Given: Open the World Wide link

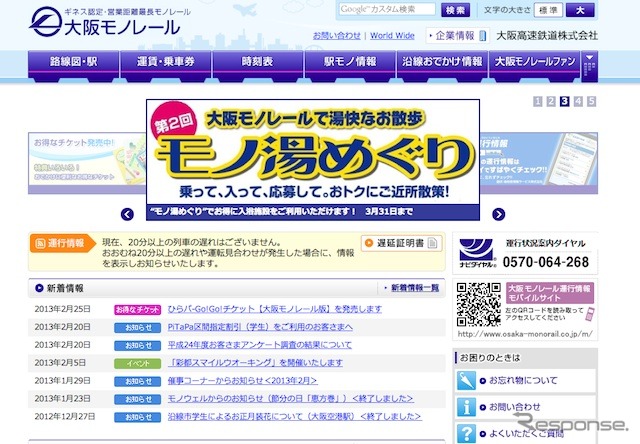Looking at the screenshot, I should [392, 36].
